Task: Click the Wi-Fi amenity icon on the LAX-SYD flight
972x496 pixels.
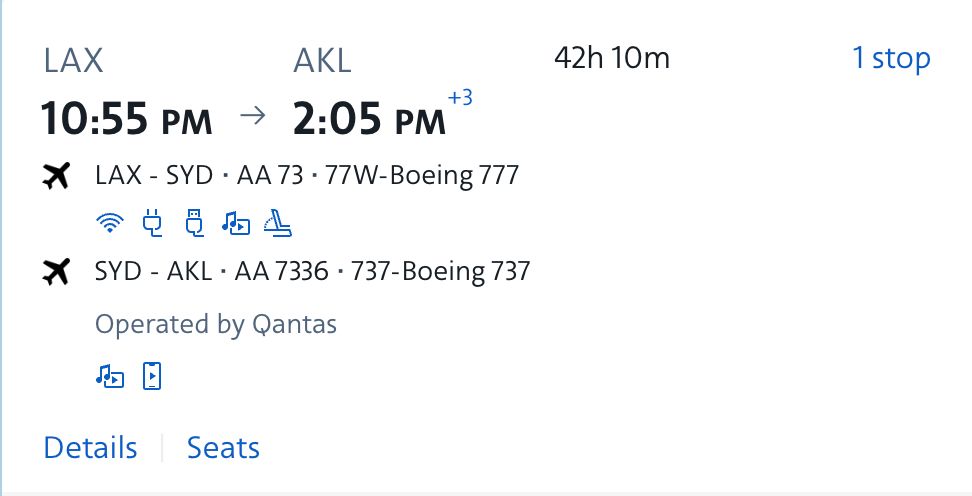Action: tap(111, 224)
